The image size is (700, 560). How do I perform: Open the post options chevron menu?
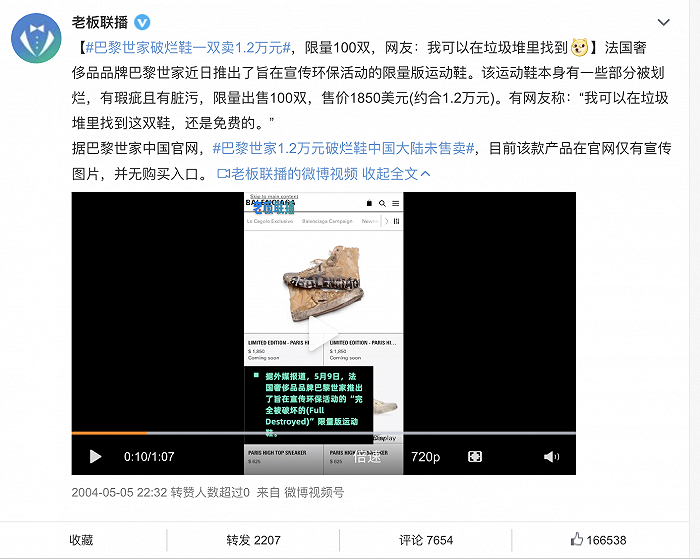click(x=663, y=22)
